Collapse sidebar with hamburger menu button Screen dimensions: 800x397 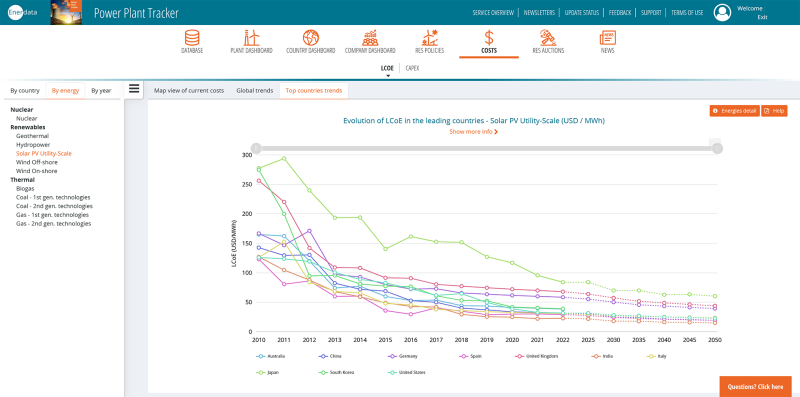tap(134, 89)
